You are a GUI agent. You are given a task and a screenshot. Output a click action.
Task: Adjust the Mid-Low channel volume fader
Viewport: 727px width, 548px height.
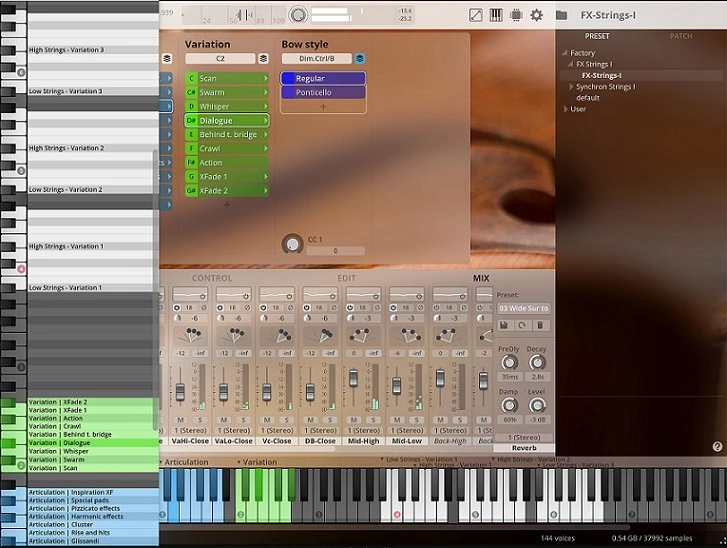pyautogui.click(x=396, y=386)
